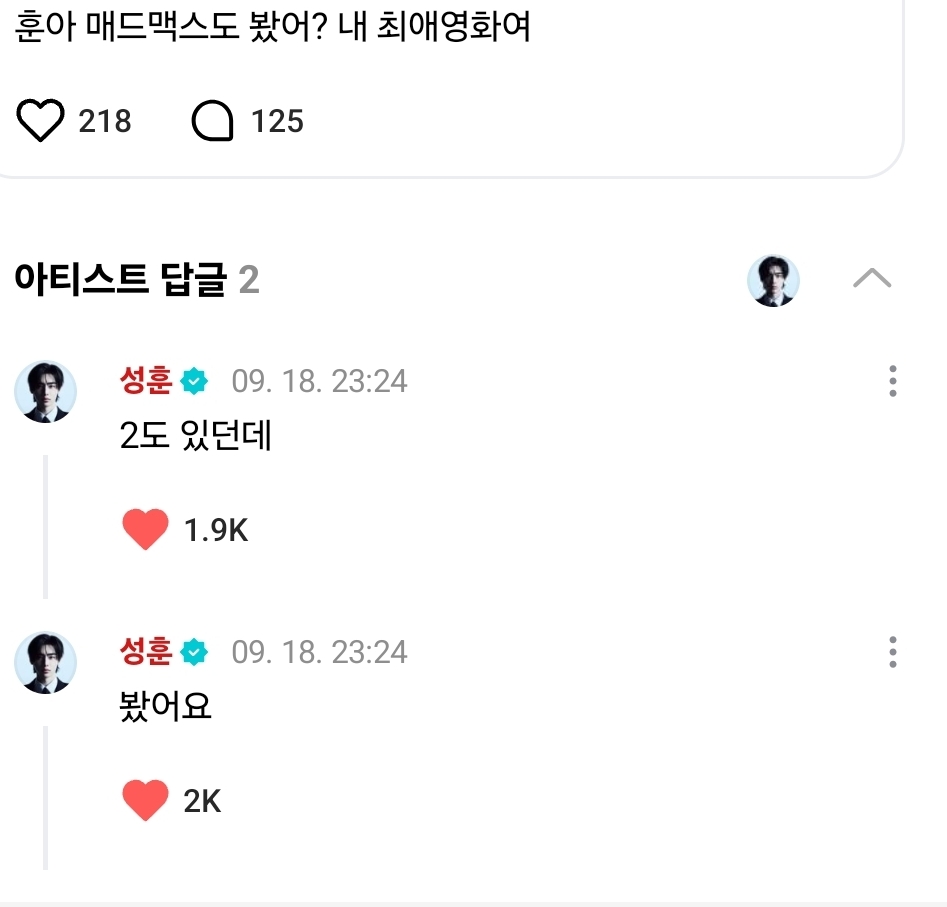Tap the "2도 있던데" reply text
The height and width of the screenshot is (907, 947).
195,437
